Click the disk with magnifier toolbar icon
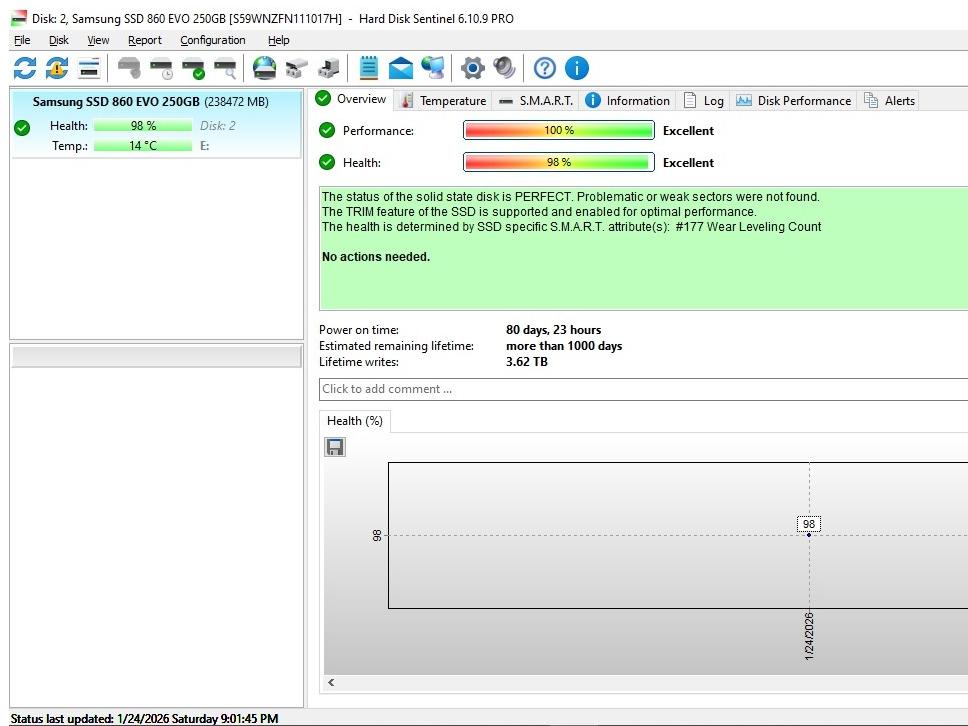Viewport: 968px width, 726px height. tap(225, 68)
